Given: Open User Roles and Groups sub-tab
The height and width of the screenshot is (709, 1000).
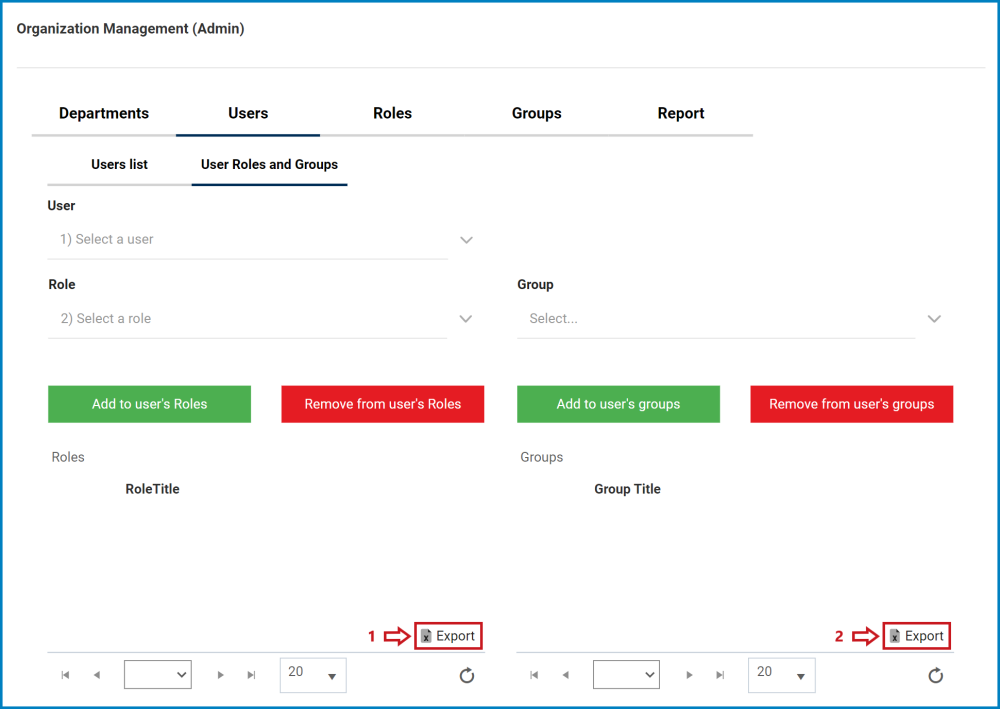Looking at the screenshot, I should [x=269, y=164].
